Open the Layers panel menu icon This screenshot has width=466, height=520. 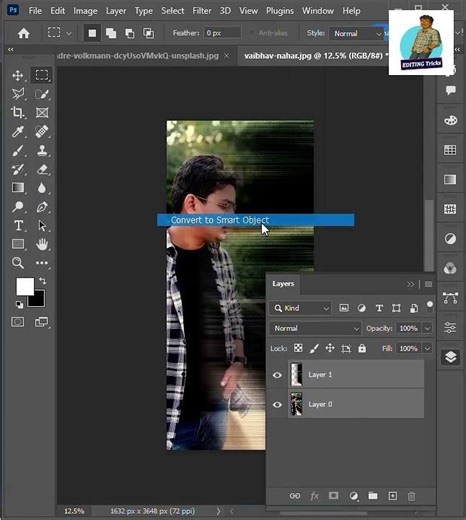(x=428, y=284)
